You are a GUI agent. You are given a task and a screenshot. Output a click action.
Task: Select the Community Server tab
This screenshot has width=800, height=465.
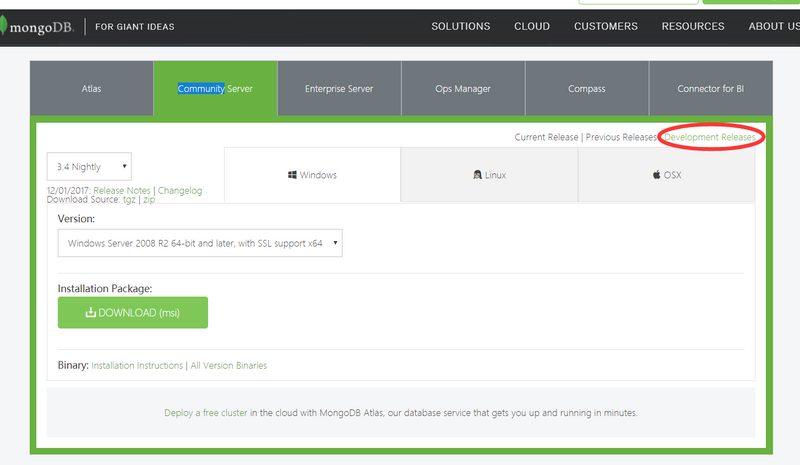pos(215,88)
